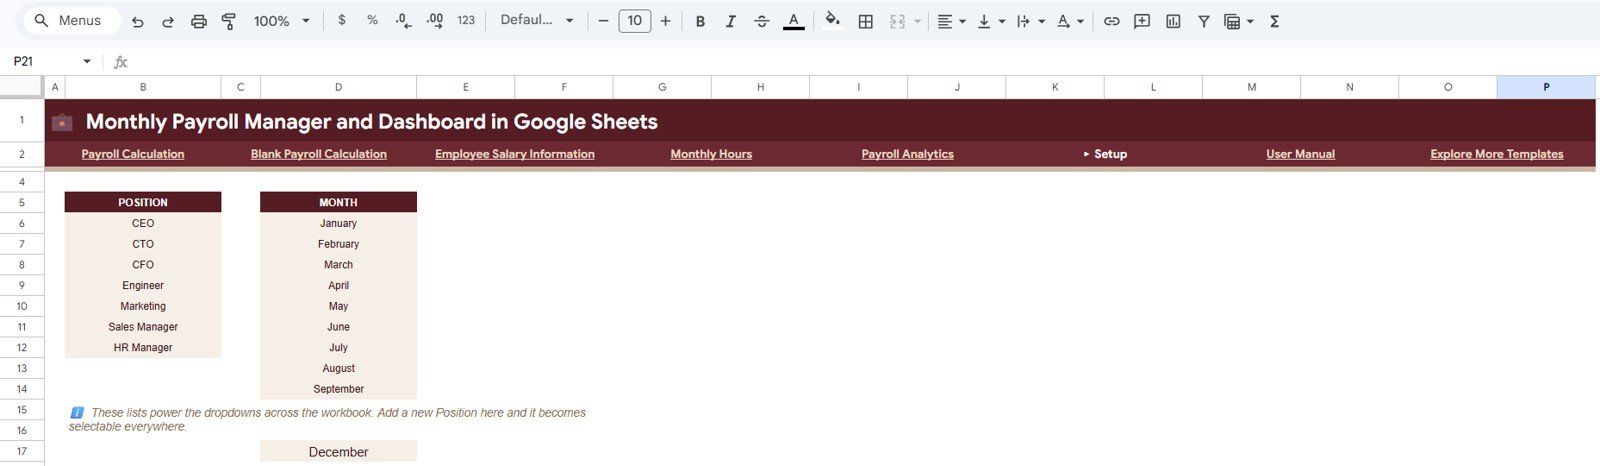Screen dimensions: 1600x466
Task: Click the Redo arrow icon
Action: (168, 21)
